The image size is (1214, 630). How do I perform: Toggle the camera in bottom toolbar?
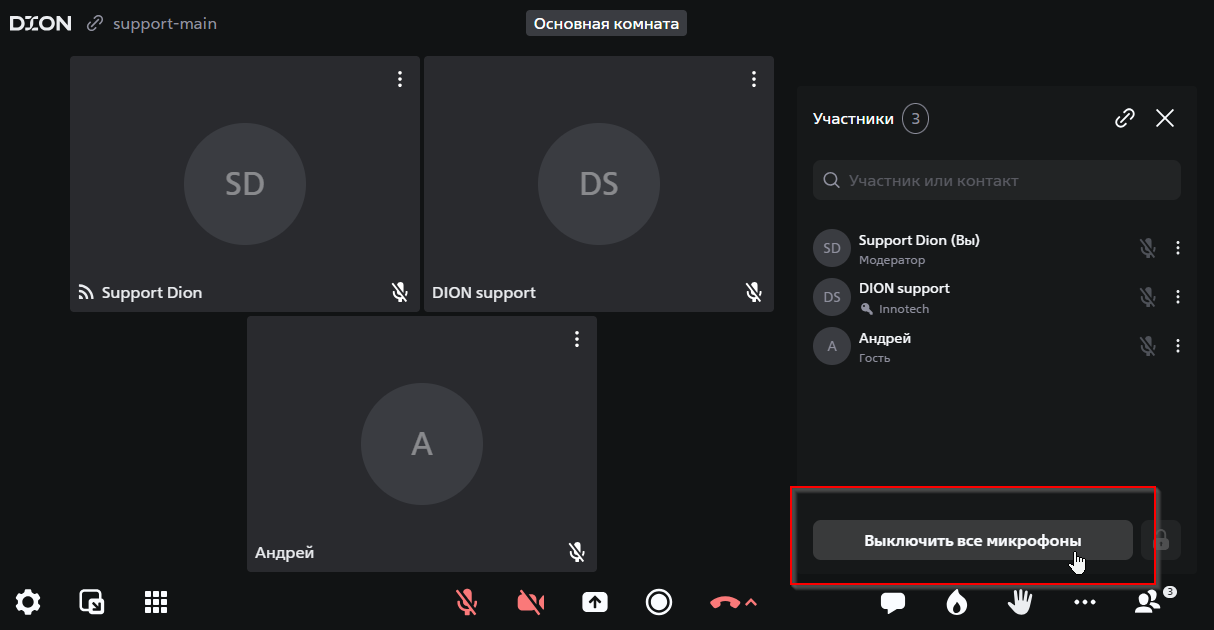[531, 602]
